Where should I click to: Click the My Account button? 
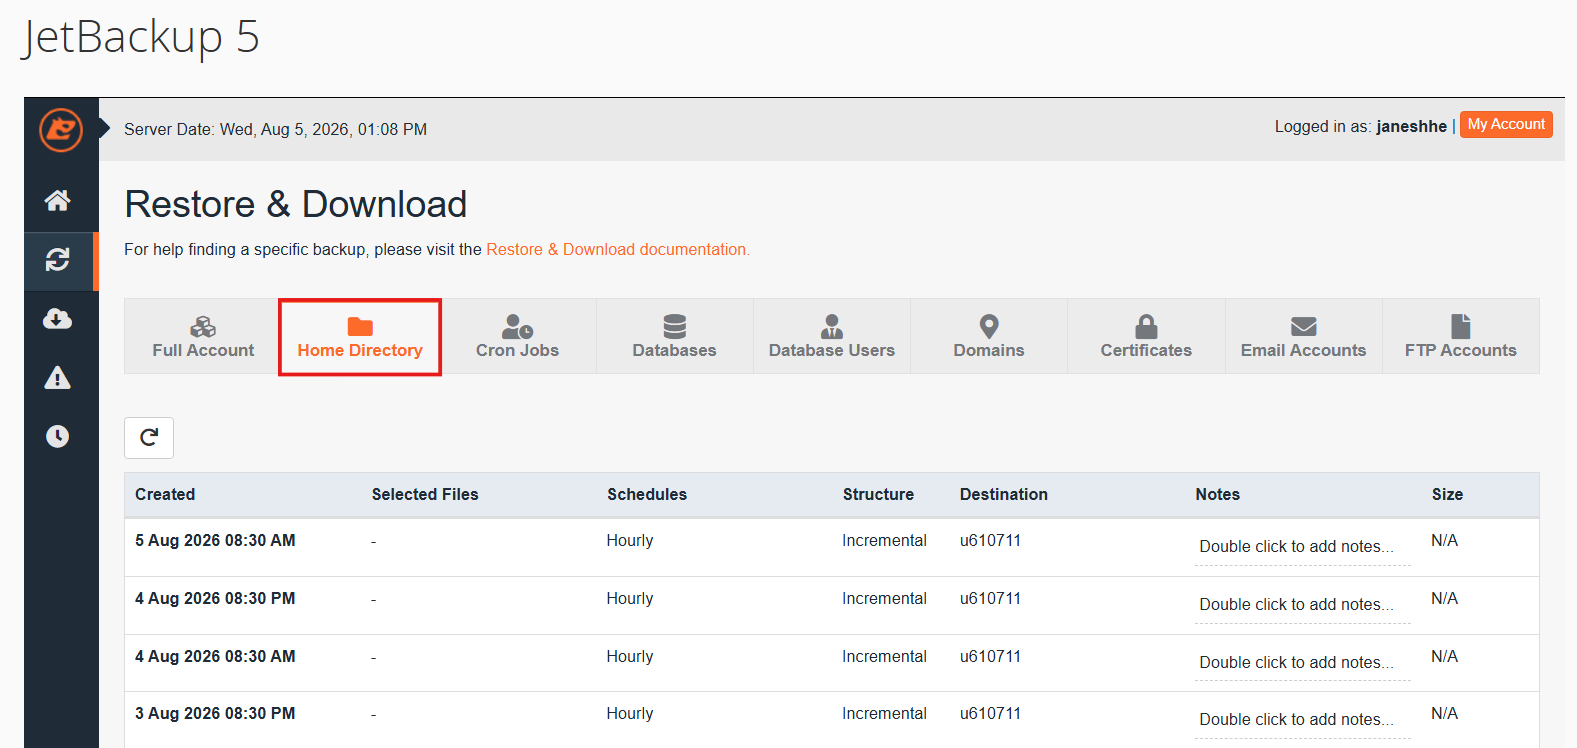click(1506, 124)
